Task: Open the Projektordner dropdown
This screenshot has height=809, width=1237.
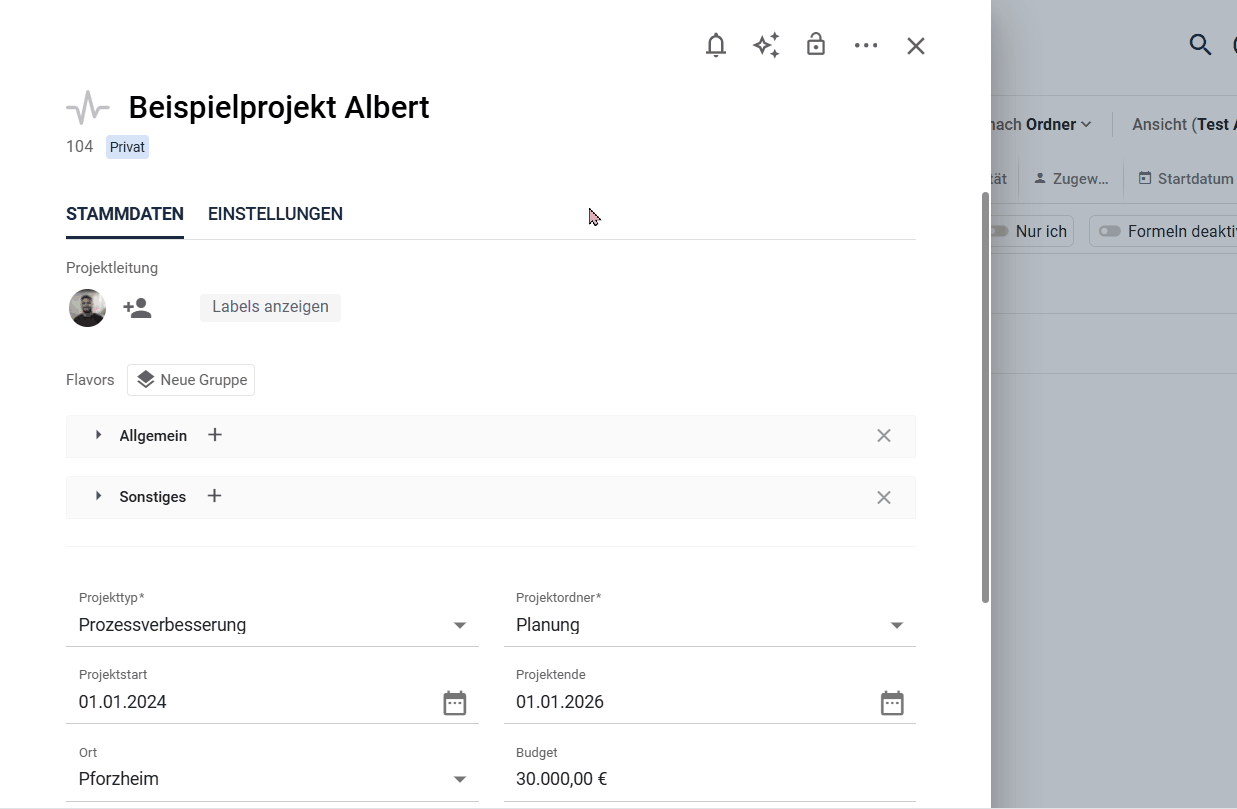Action: [897, 626]
